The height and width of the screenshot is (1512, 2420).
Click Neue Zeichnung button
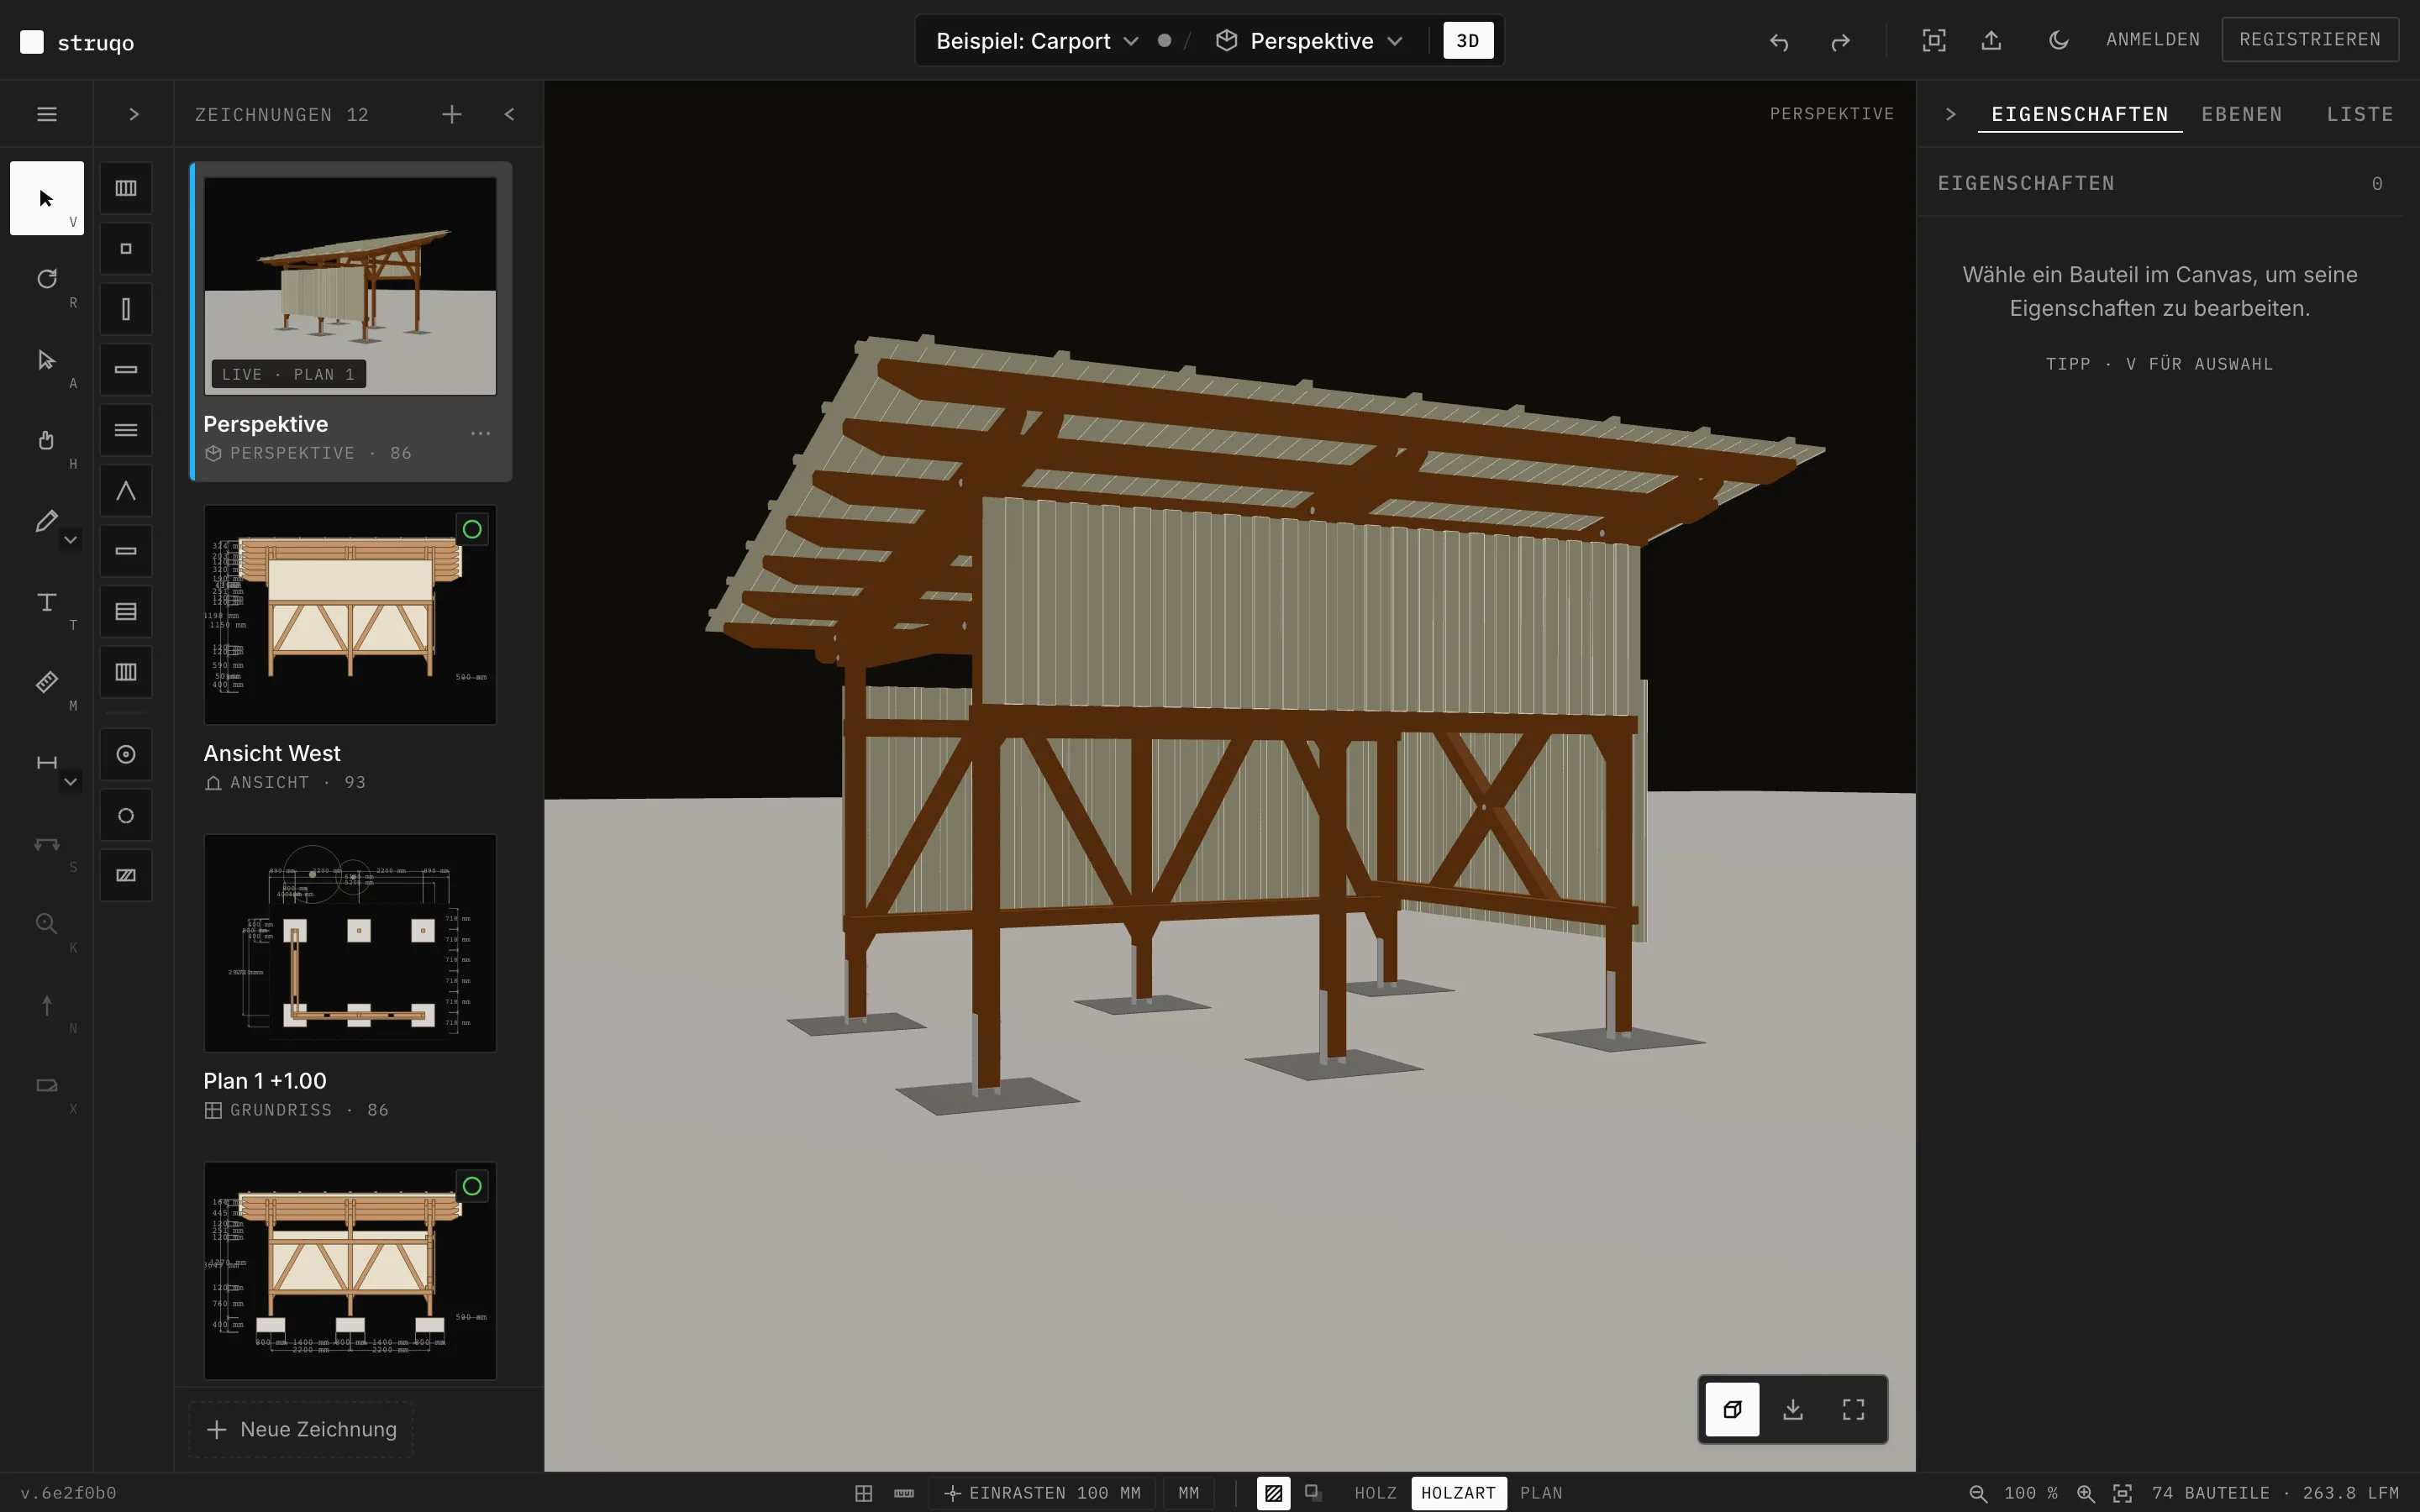point(301,1429)
